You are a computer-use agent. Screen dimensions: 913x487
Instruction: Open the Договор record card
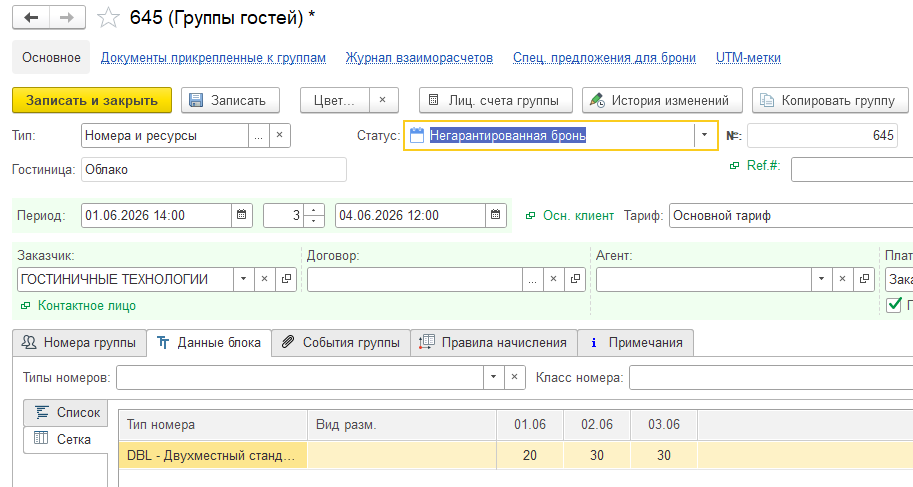click(575, 279)
